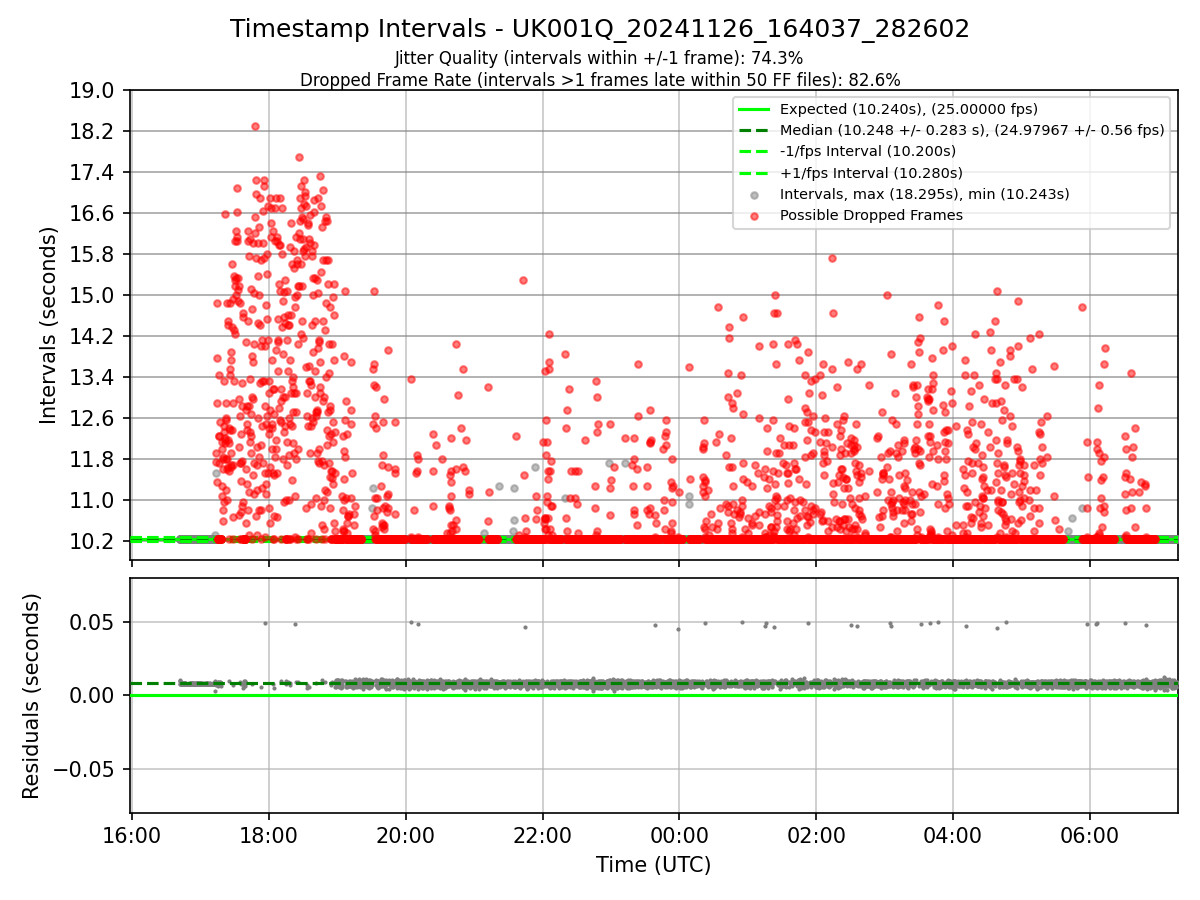Click legend entry 'Possible Dropped Frames'
Image resolution: width=1200 pixels, height=900 pixels.
pyautogui.click(x=871, y=215)
